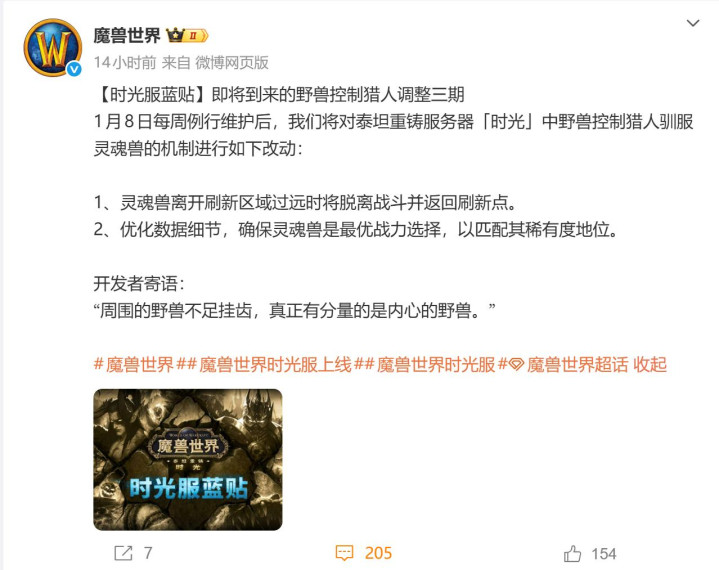Click the 205 comment count
The image size is (719, 570).
378,553
